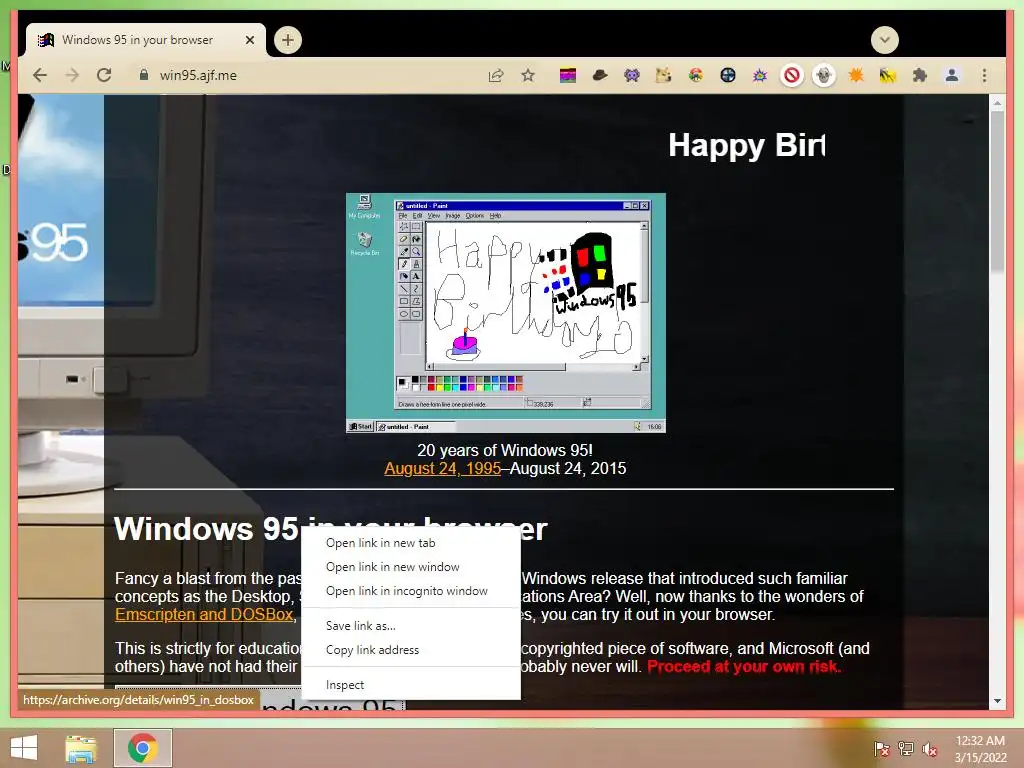This screenshot has width=1024, height=768.
Task: Choose Open link in new tab
Action: pyautogui.click(x=411, y=543)
